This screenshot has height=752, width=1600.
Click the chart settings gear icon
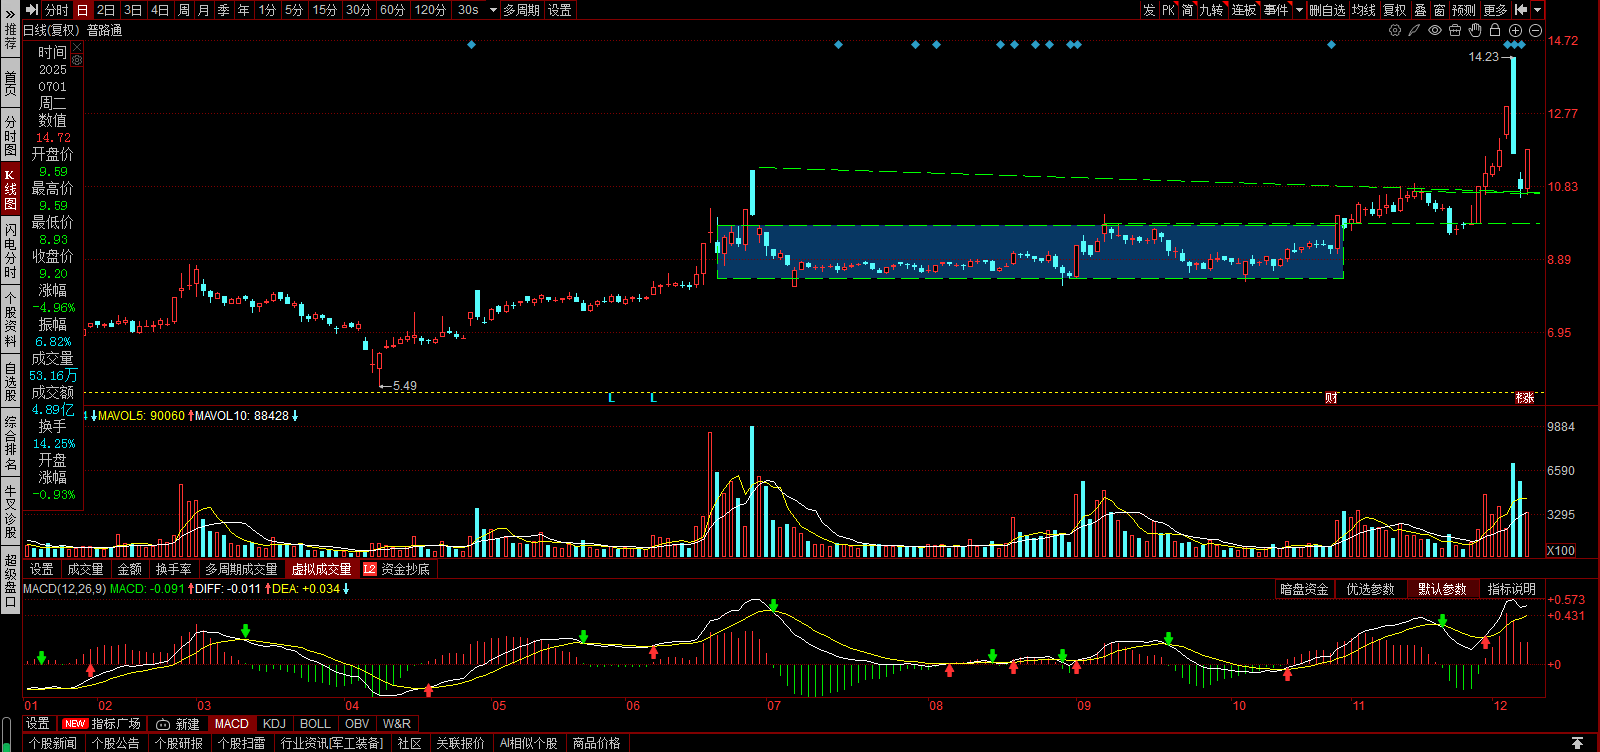1395,30
